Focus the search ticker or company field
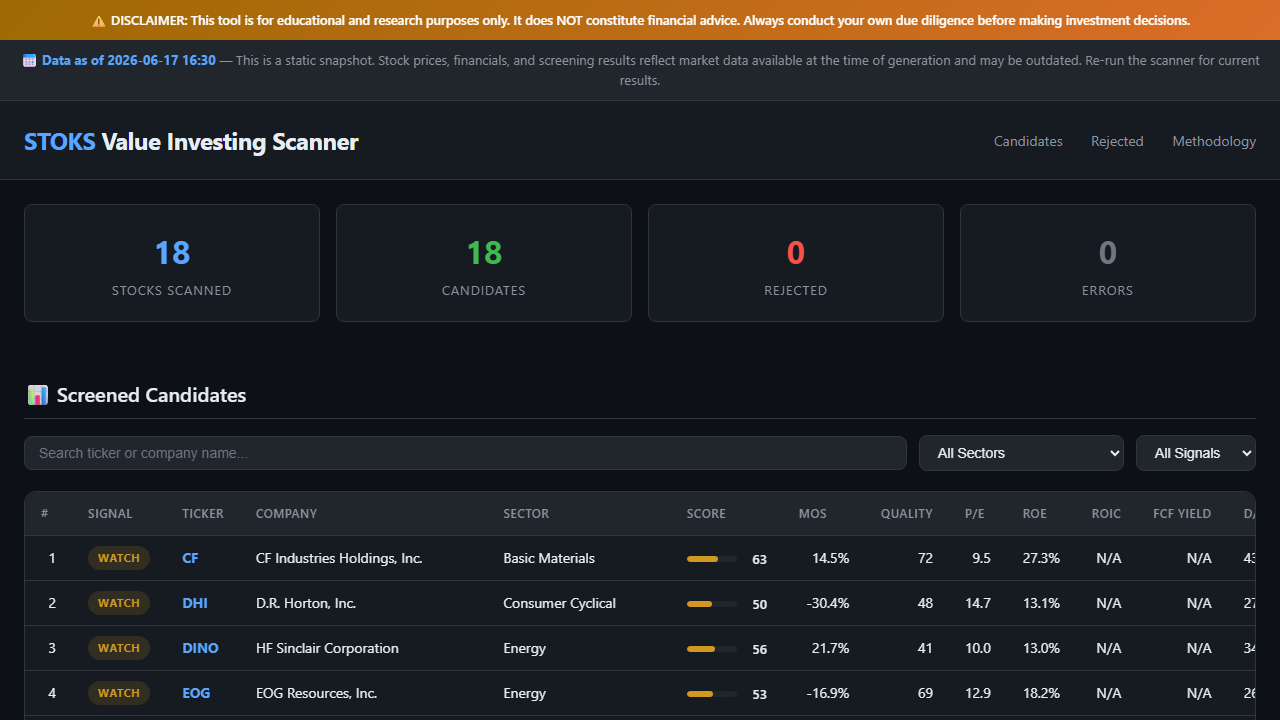This screenshot has width=1280, height=720. click(x=465, y=453)
